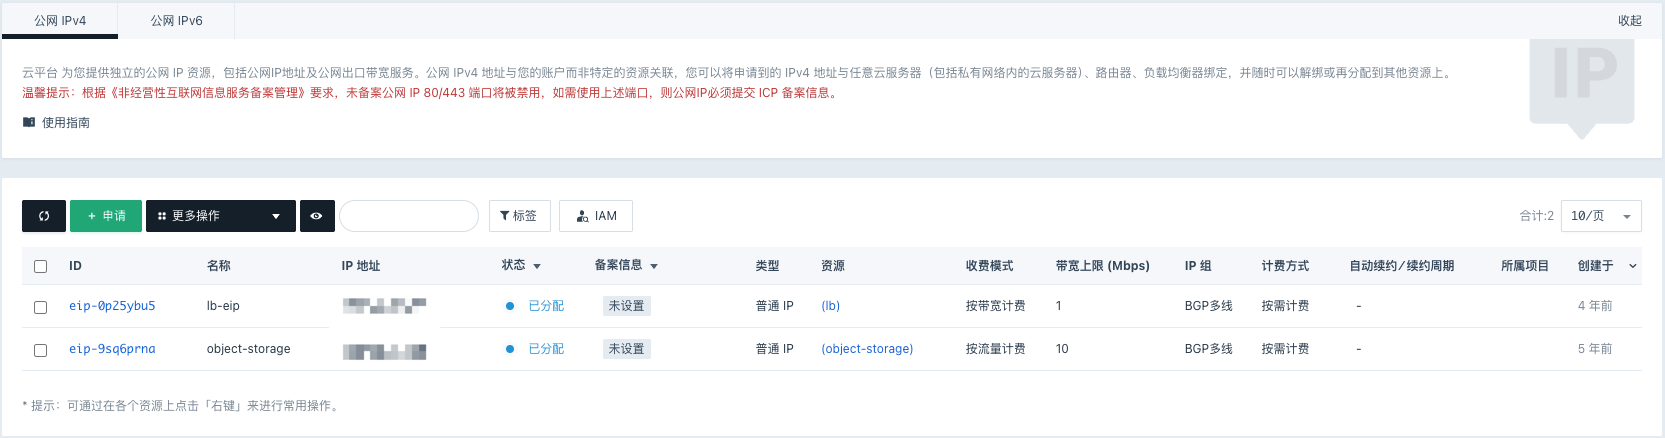This screenshot has width=1665, height=438.
Task: Click the 自动续约/续约周期 column header
Action: (1402, 266)
